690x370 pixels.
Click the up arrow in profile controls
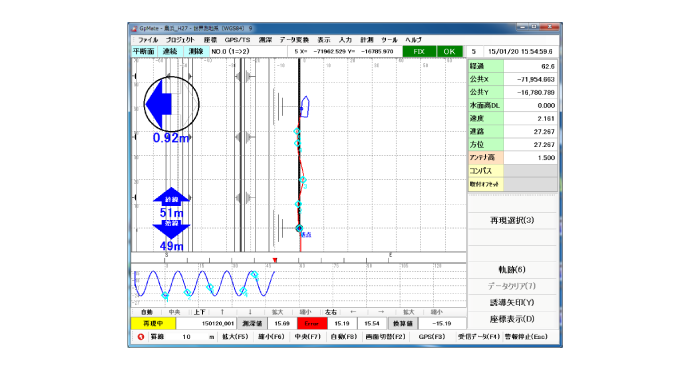click(x=222, y=312)
